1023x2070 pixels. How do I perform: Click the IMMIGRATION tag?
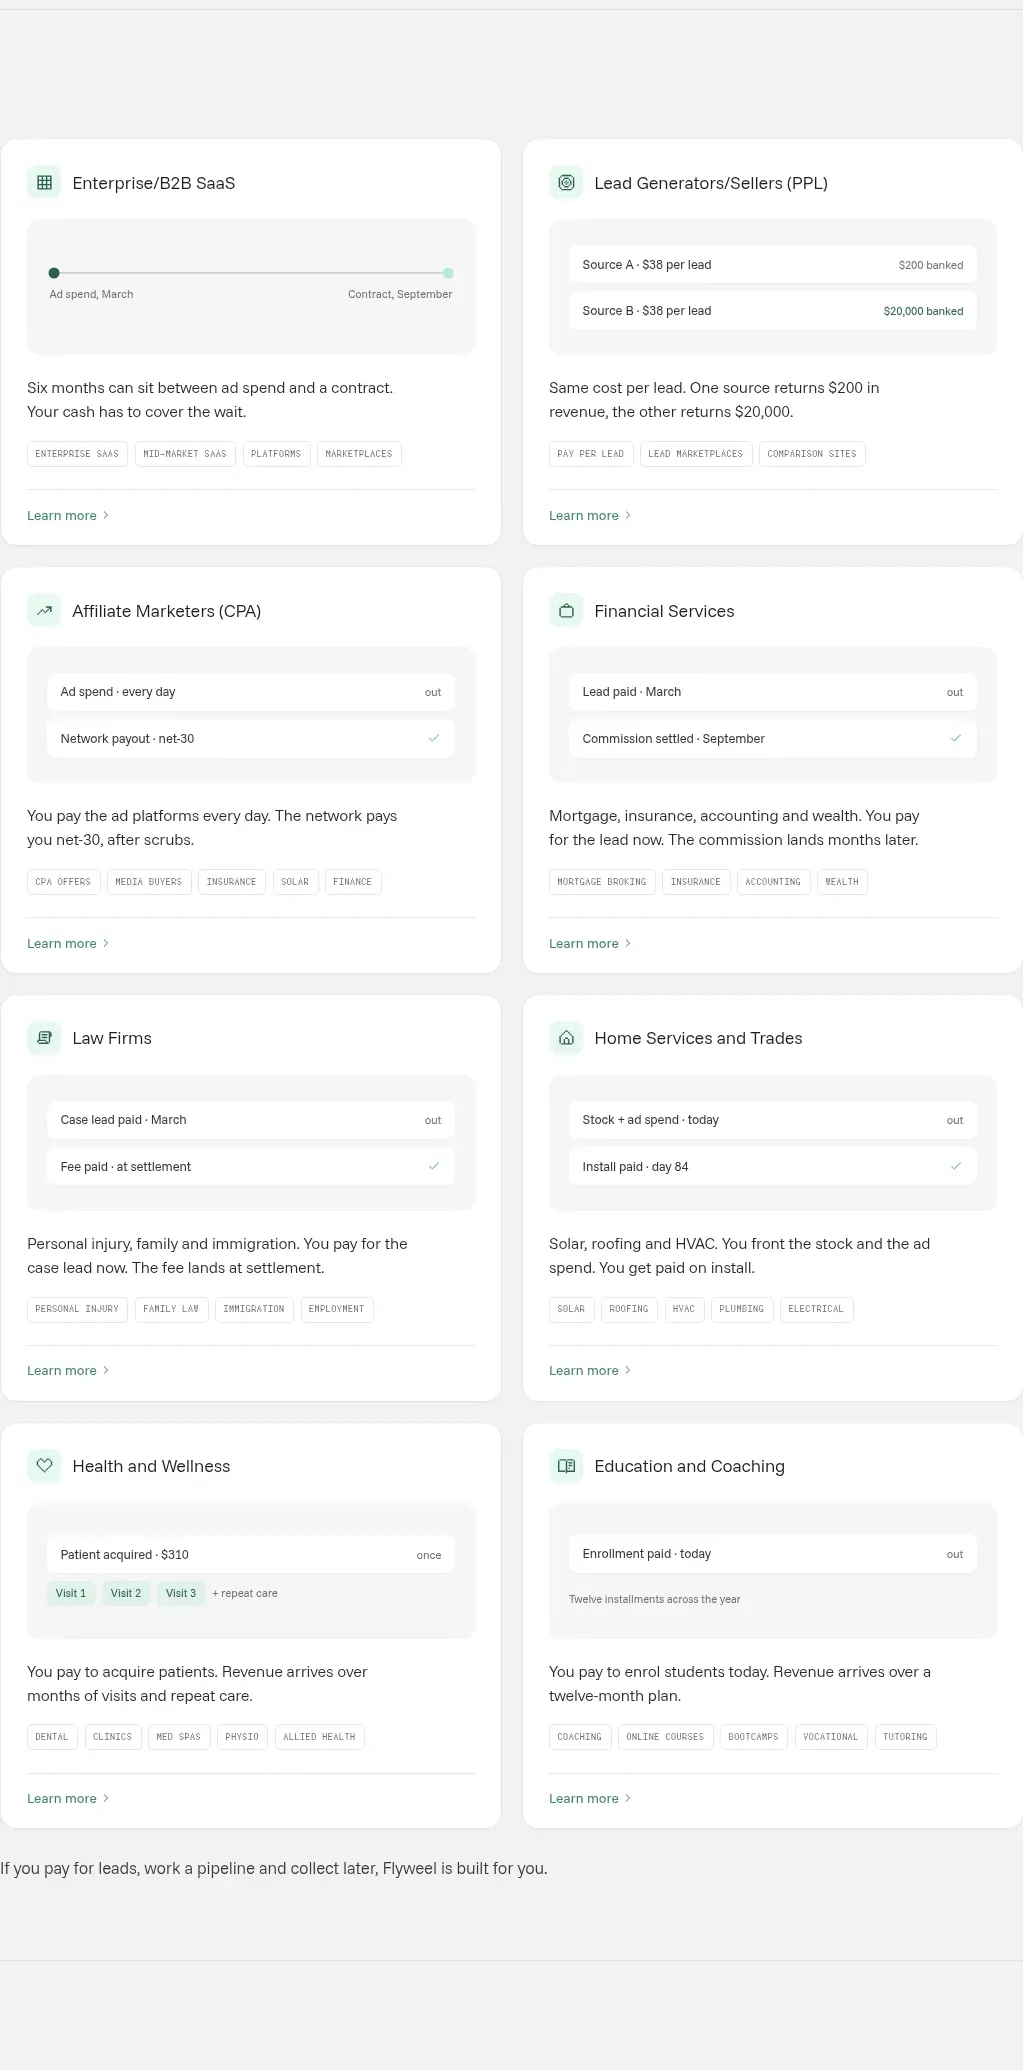[254, 1309]
